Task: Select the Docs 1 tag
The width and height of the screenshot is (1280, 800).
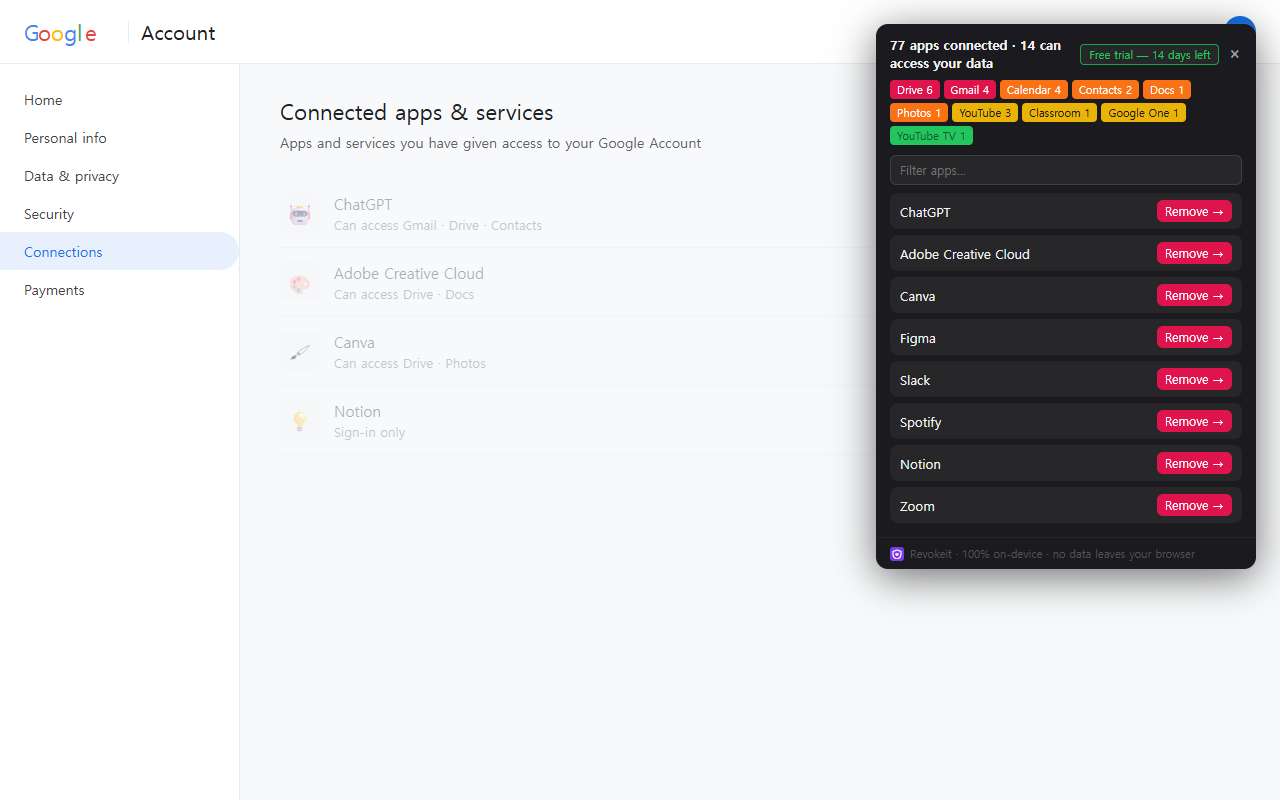Action: tap(1167, 90)
